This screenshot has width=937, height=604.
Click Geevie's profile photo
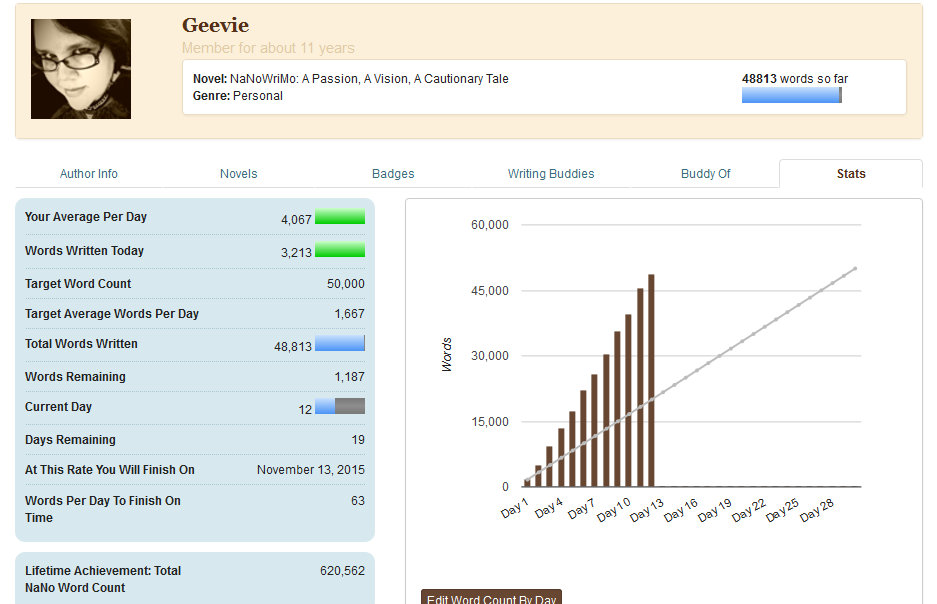click(81, 69)
